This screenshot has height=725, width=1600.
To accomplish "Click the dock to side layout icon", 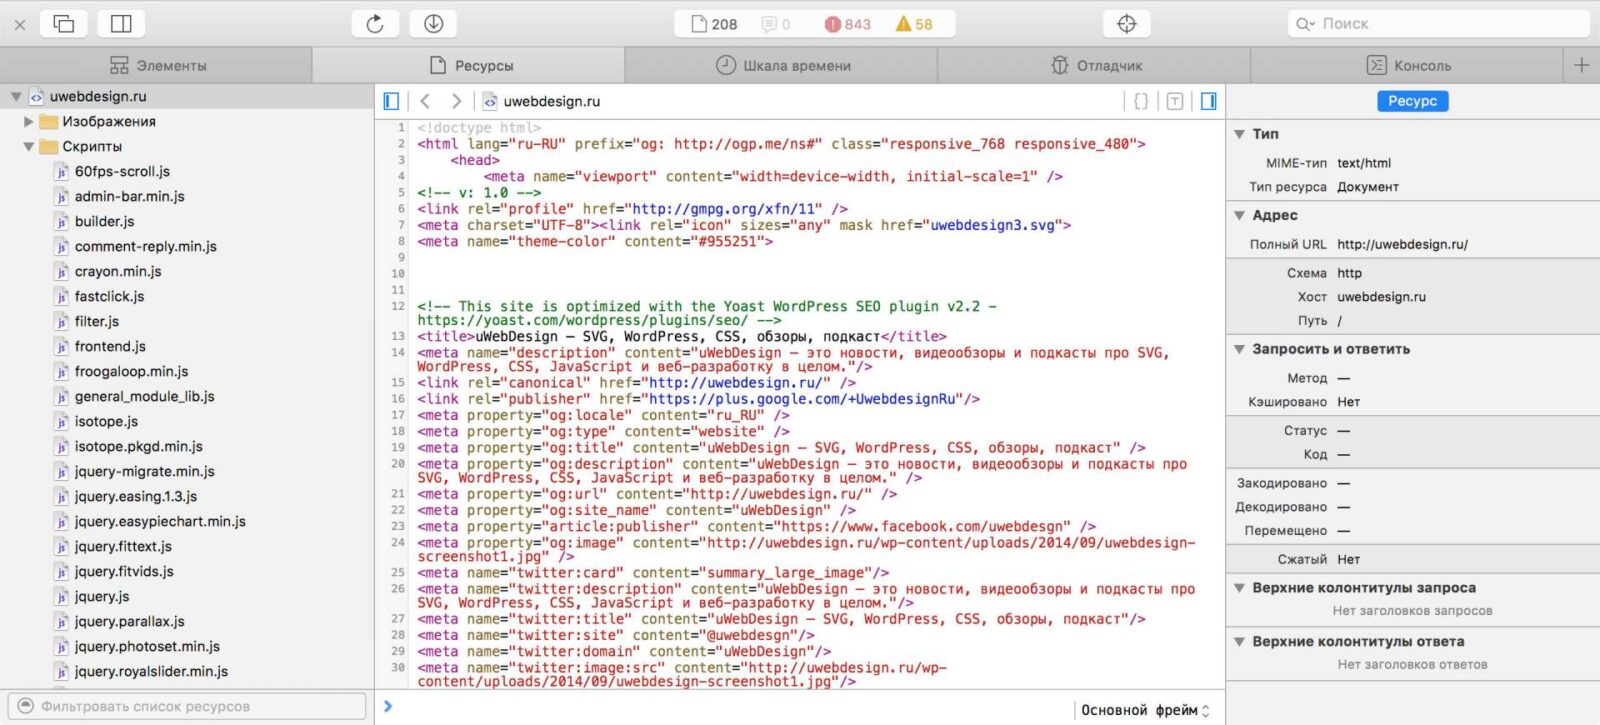I will pos(121,23).
